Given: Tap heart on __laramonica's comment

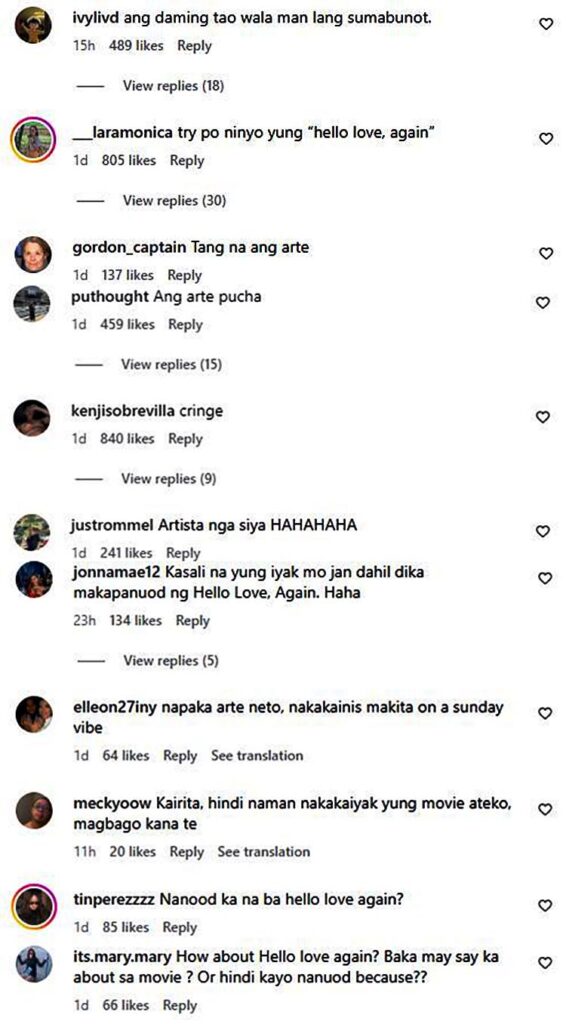Looking at the screenshot, I should 545,138.
